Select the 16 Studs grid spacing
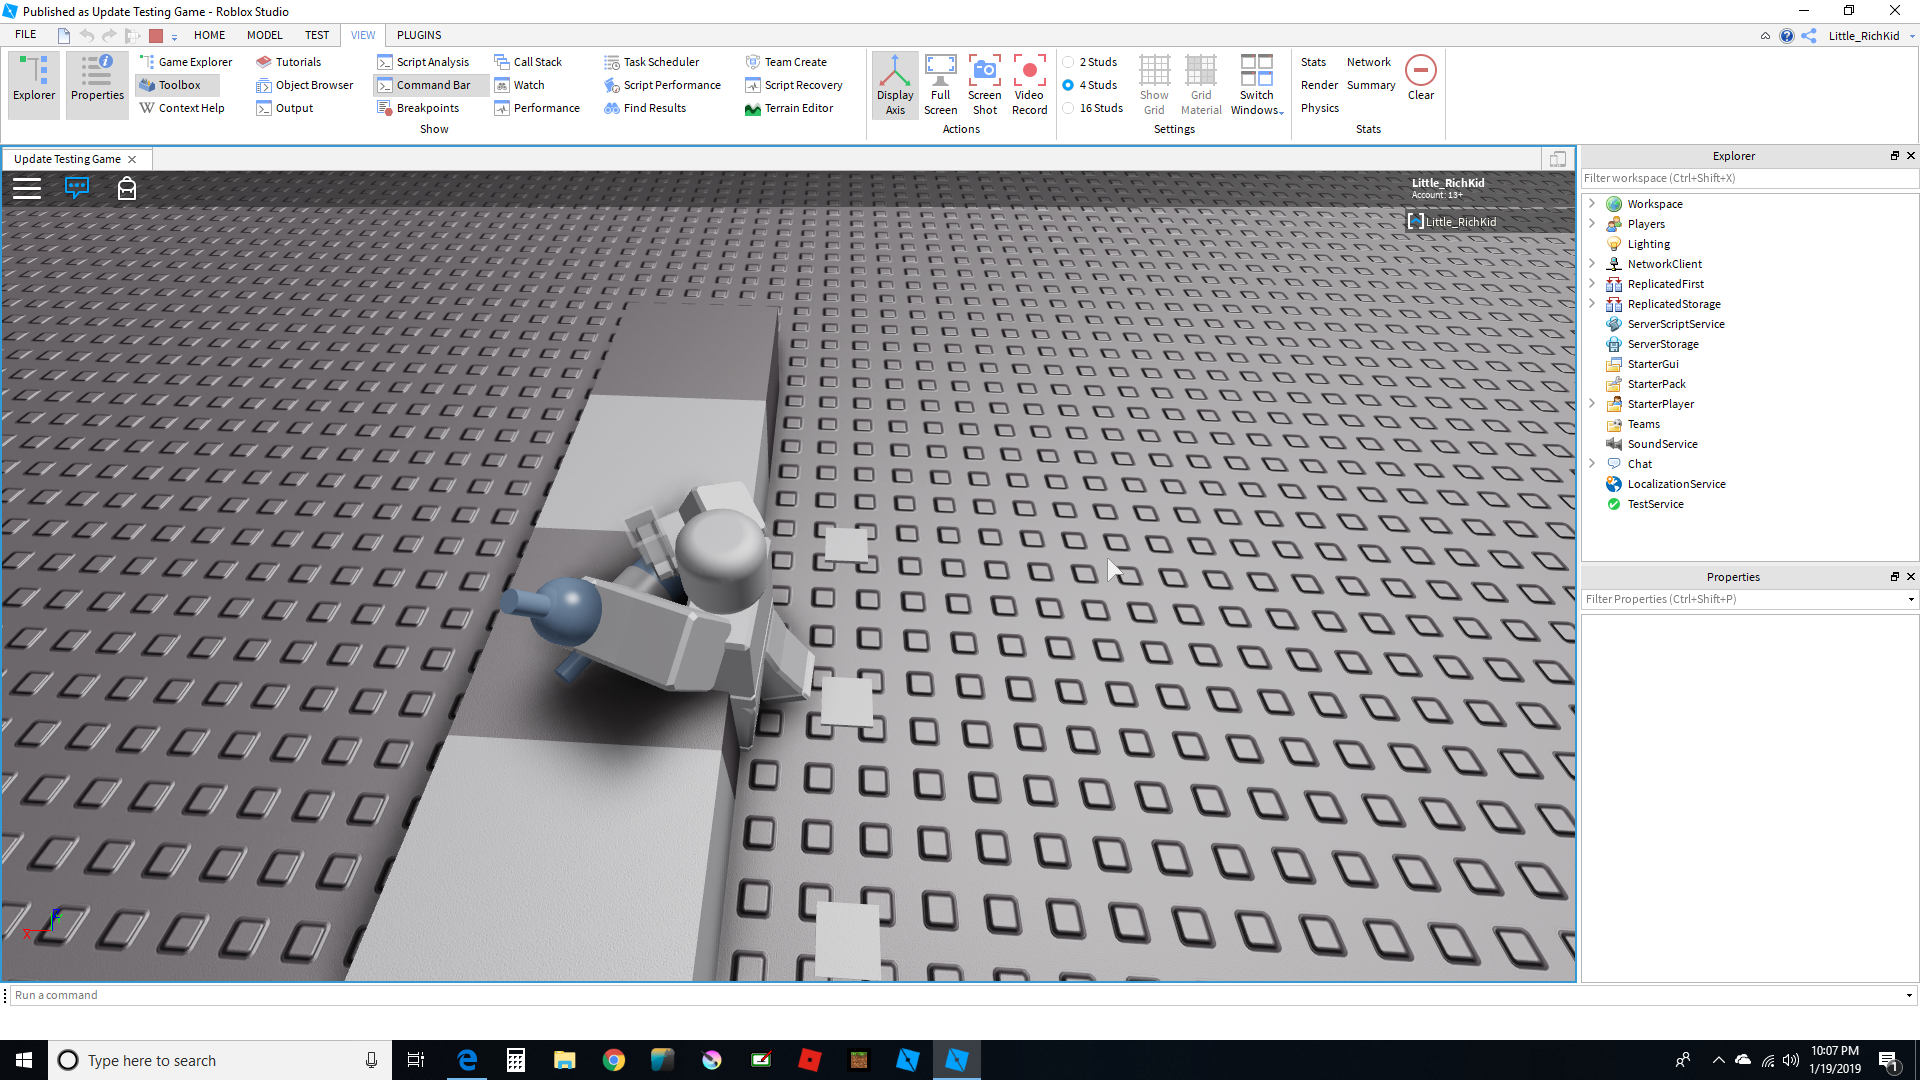Image resolution: width=1920 pixels, height=1080 pixels. (x=1070, y=108)
